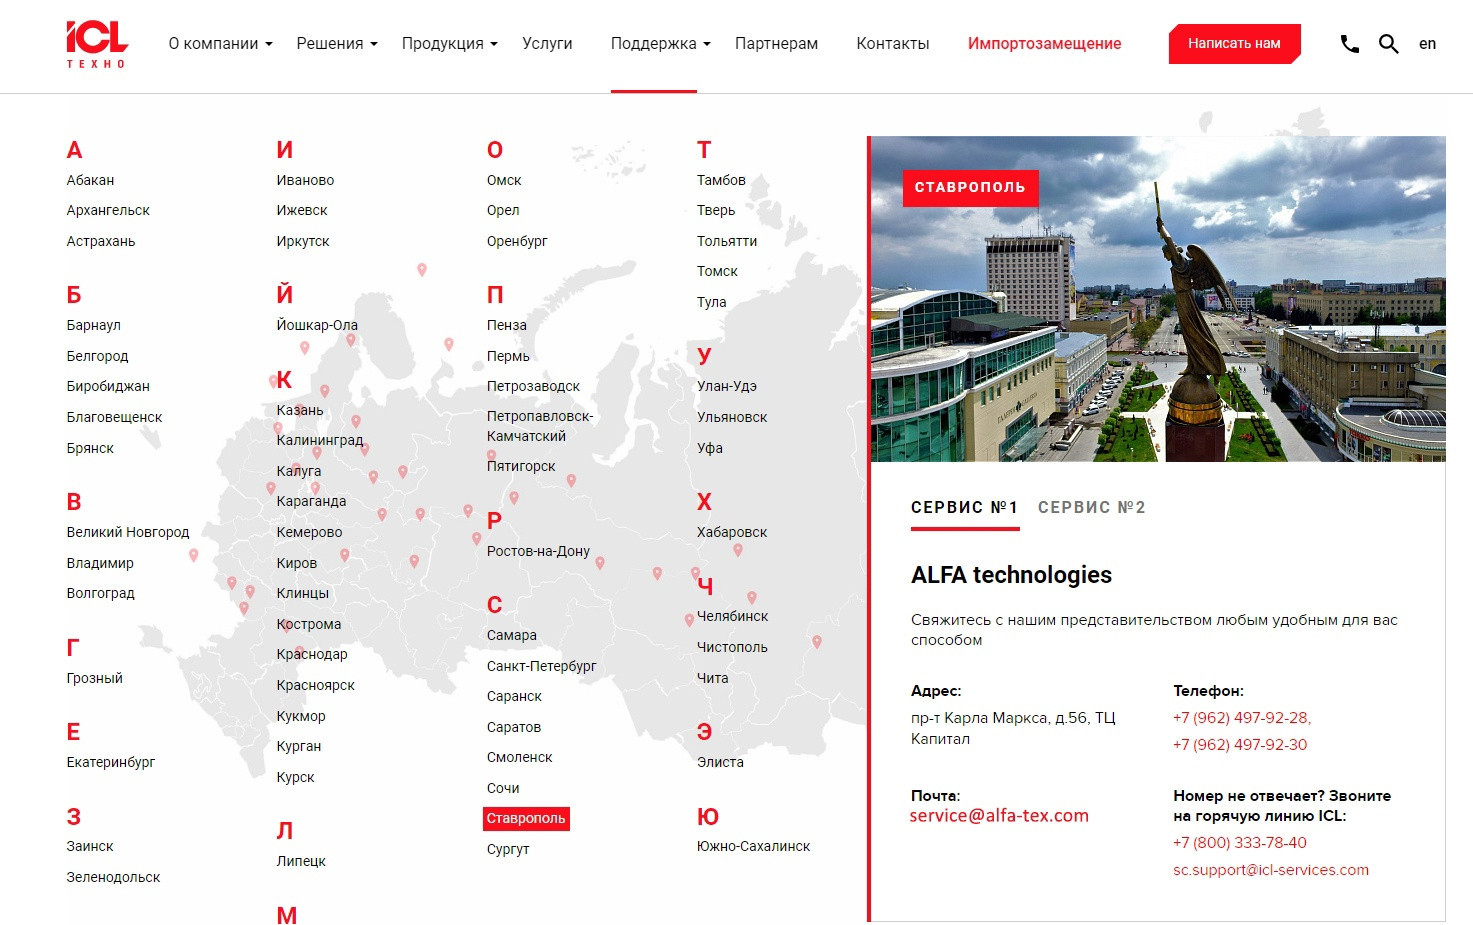Screen dimensions: 1473x925
Task: Select the city Калининград
Action: (x=320, y=441)
